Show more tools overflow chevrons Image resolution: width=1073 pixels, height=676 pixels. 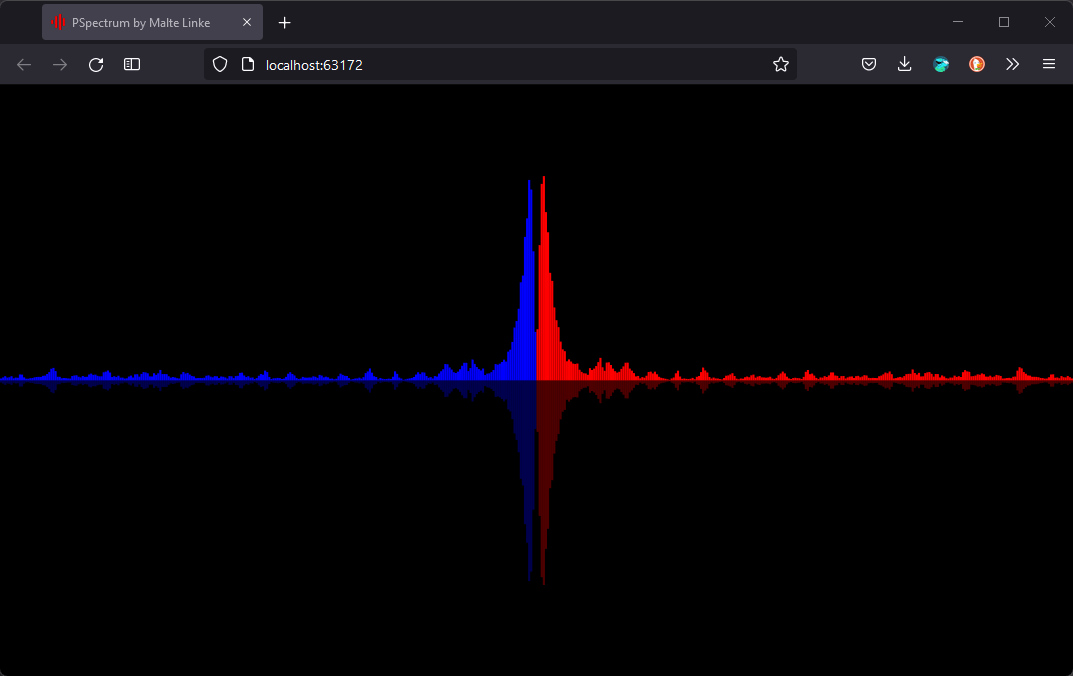click(x=1013, y=64)
